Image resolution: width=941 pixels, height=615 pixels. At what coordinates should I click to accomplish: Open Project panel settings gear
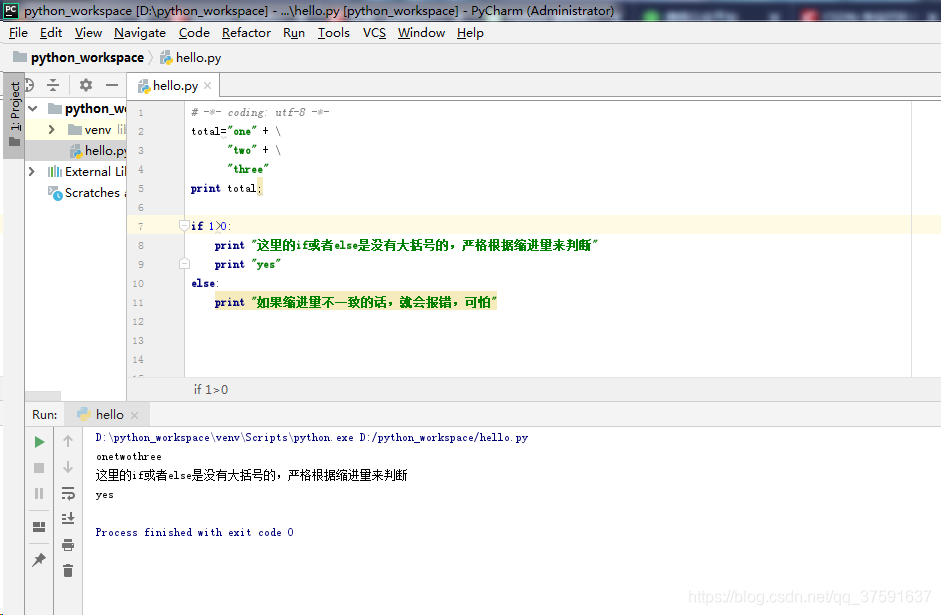[85, 85]
